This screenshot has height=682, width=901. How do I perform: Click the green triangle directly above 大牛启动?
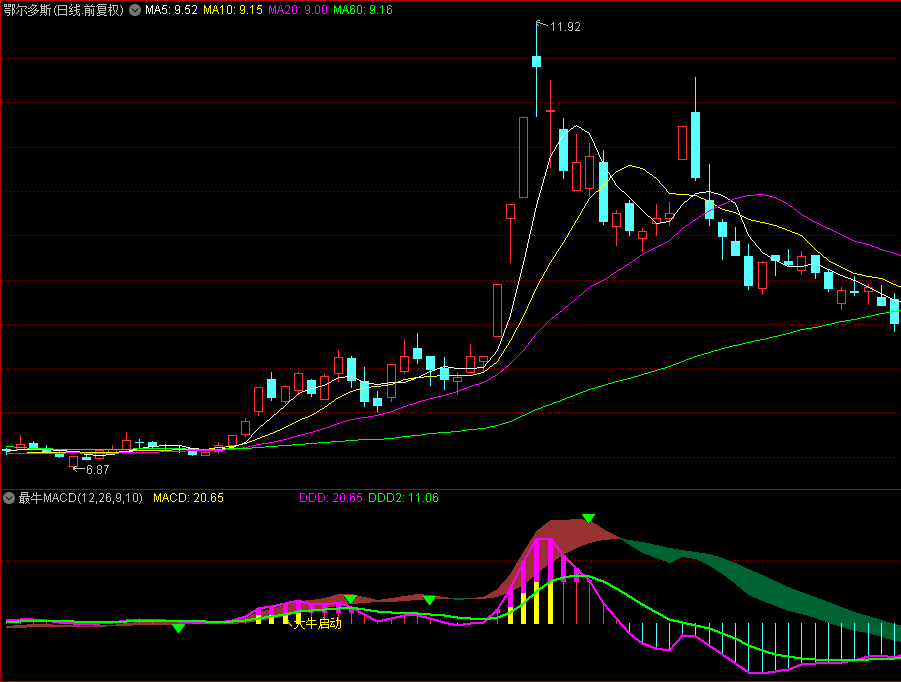tap(350, 599)
